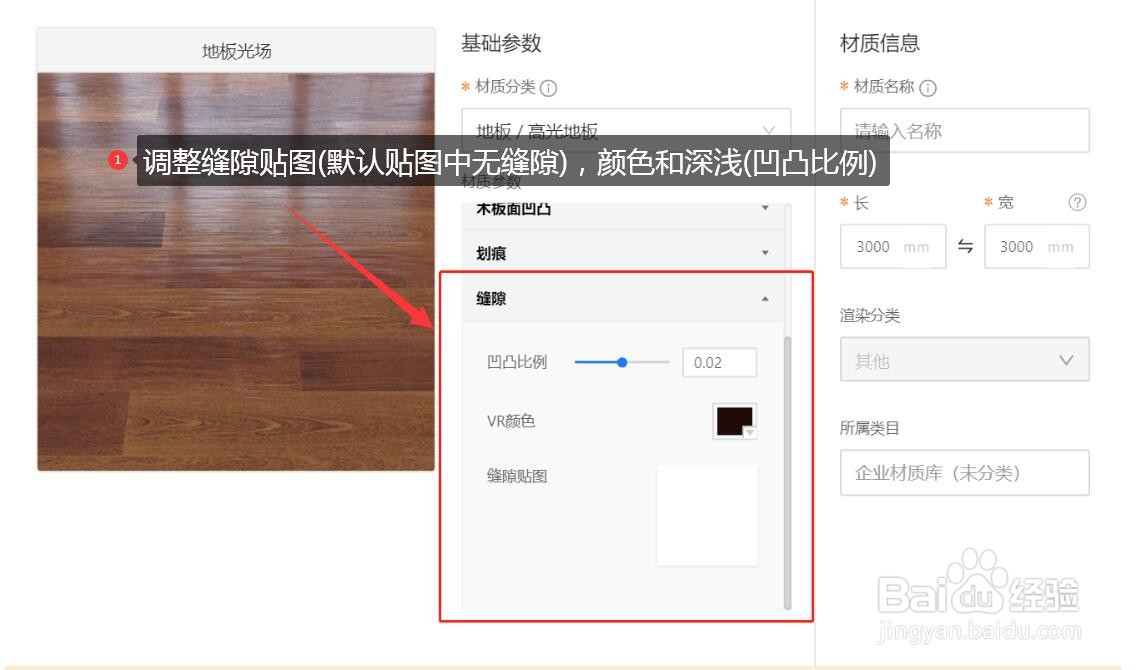Image resolution: width=1143 pixels, height=670 pixels.
Task: Expand the 划痕 section
Action: pyautogui.click(x=623, y=253)
